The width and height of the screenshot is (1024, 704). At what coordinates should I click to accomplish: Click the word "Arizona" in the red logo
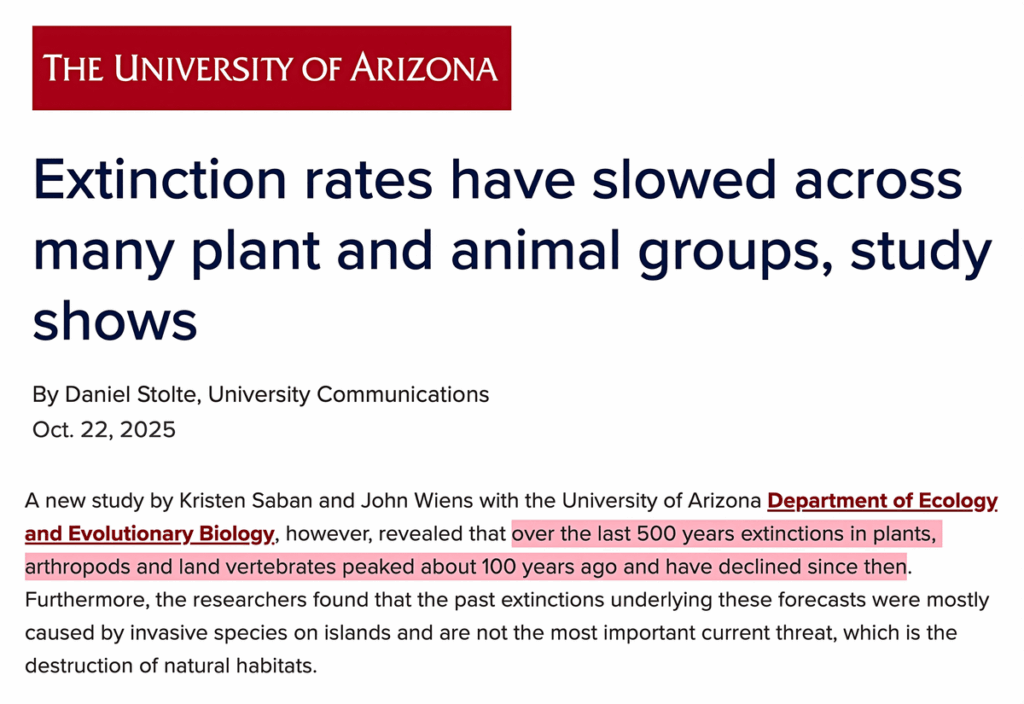click(x=423, y=68)
